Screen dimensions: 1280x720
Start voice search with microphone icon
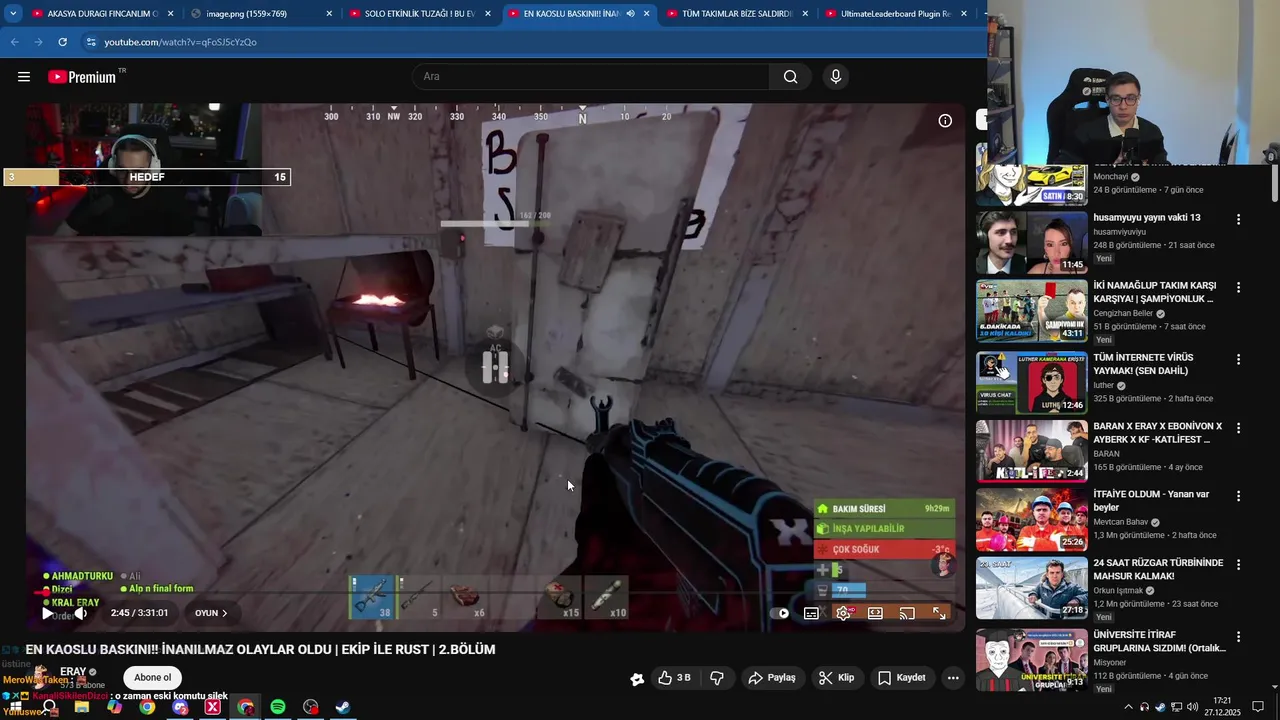(x=836, y=77)
